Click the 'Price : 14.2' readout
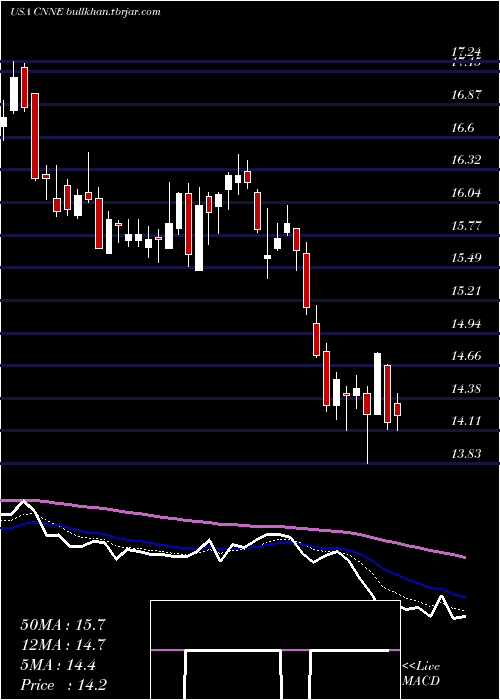 [63, 685]
